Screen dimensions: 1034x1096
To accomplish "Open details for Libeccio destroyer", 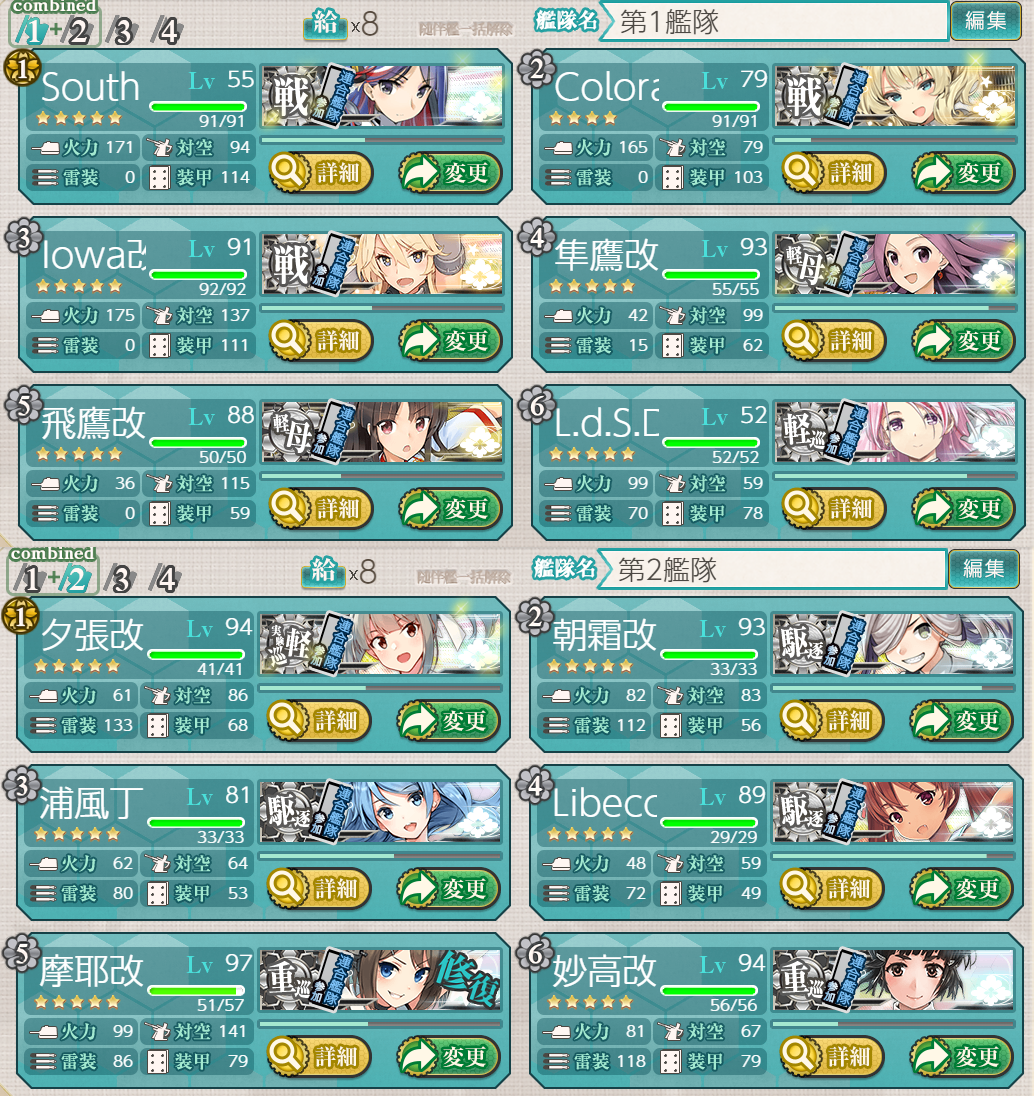I will (832, 888).
